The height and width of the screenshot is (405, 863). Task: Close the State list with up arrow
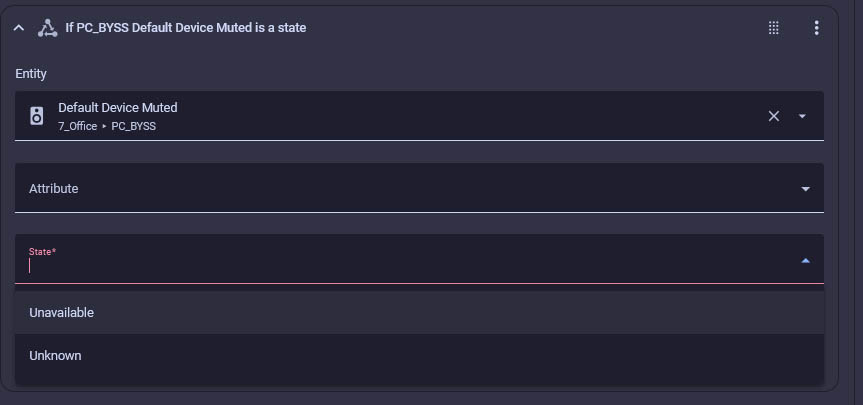[805, 261]
